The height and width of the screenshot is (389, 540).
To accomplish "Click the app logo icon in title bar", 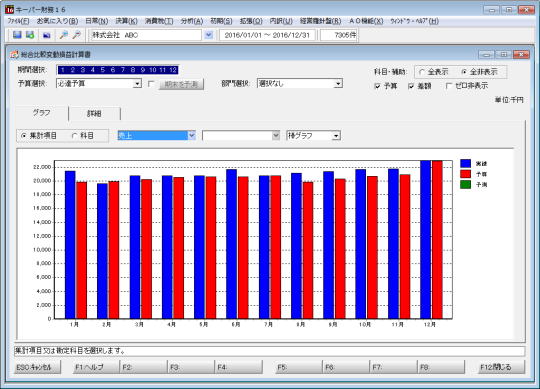I will tap(10, 9).
